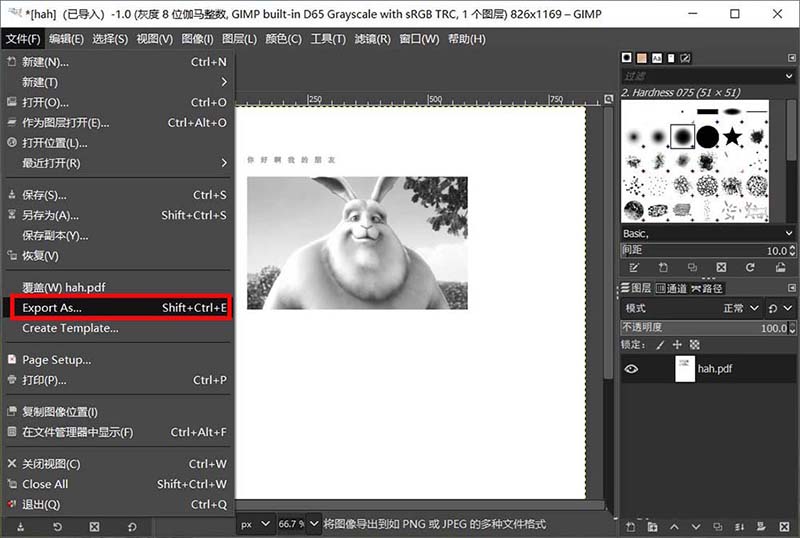Delete the saved tool preset
Screen dimensions: 800x538
point(94,527)
